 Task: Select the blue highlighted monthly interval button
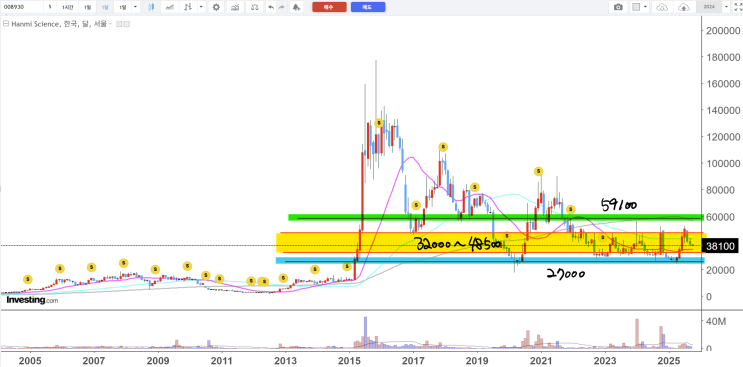pos(105,7)
